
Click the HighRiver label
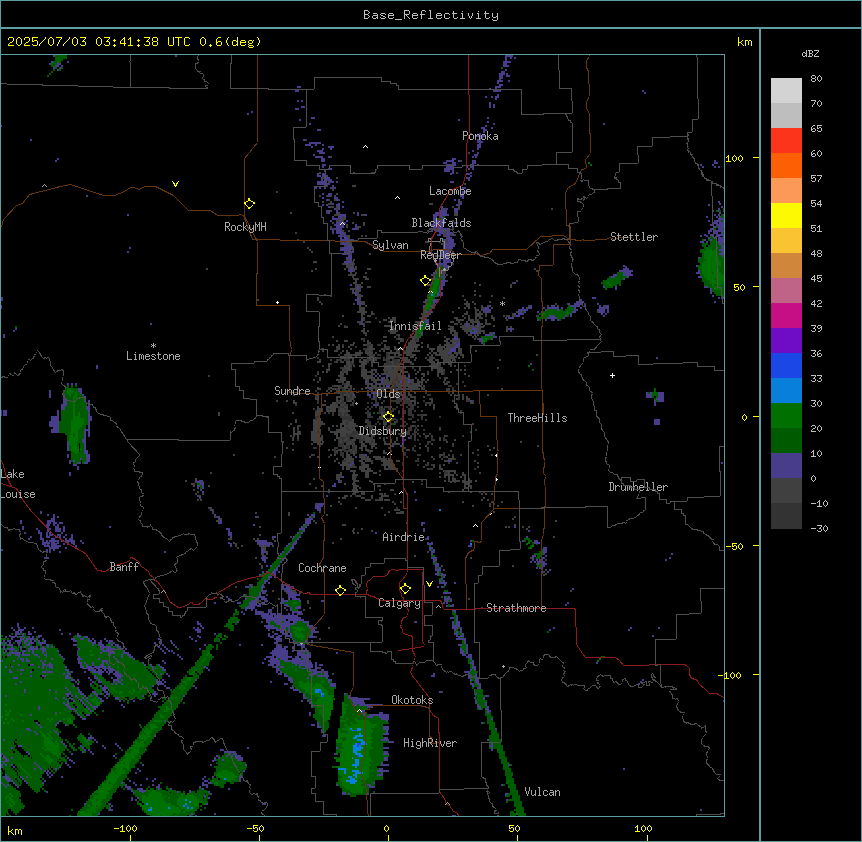(x=430, y=743)
